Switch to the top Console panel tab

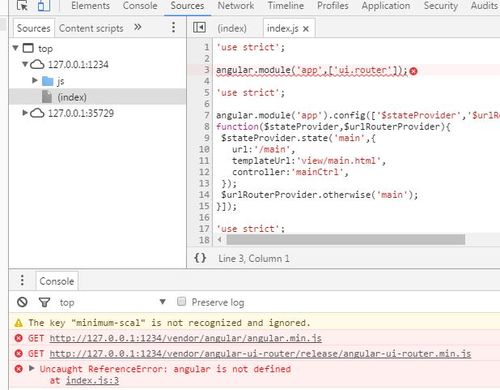point(140,6)
